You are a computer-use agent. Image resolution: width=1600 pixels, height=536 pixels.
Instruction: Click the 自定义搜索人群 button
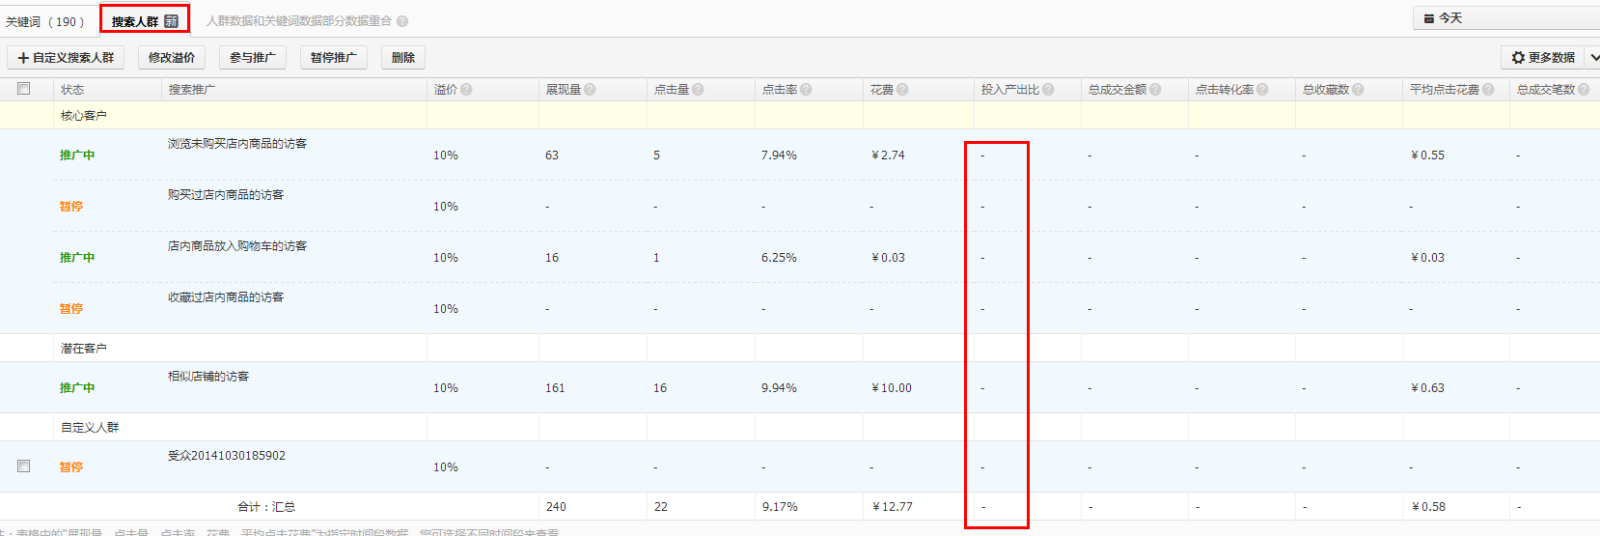point(66,58)
